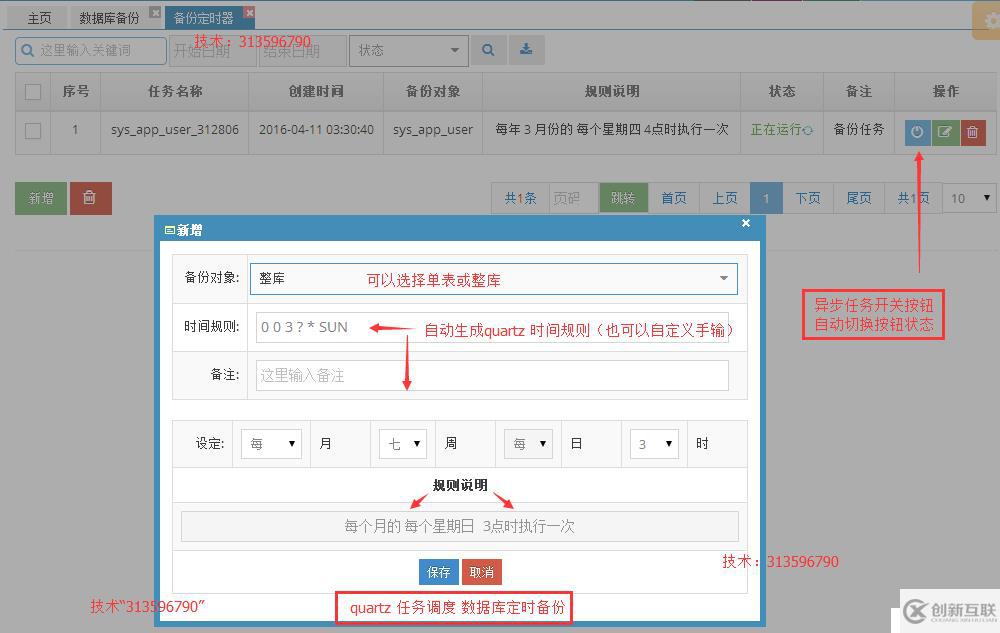
Task: Open the 状态 dropdown filter
Action: (x=408, y=50)
